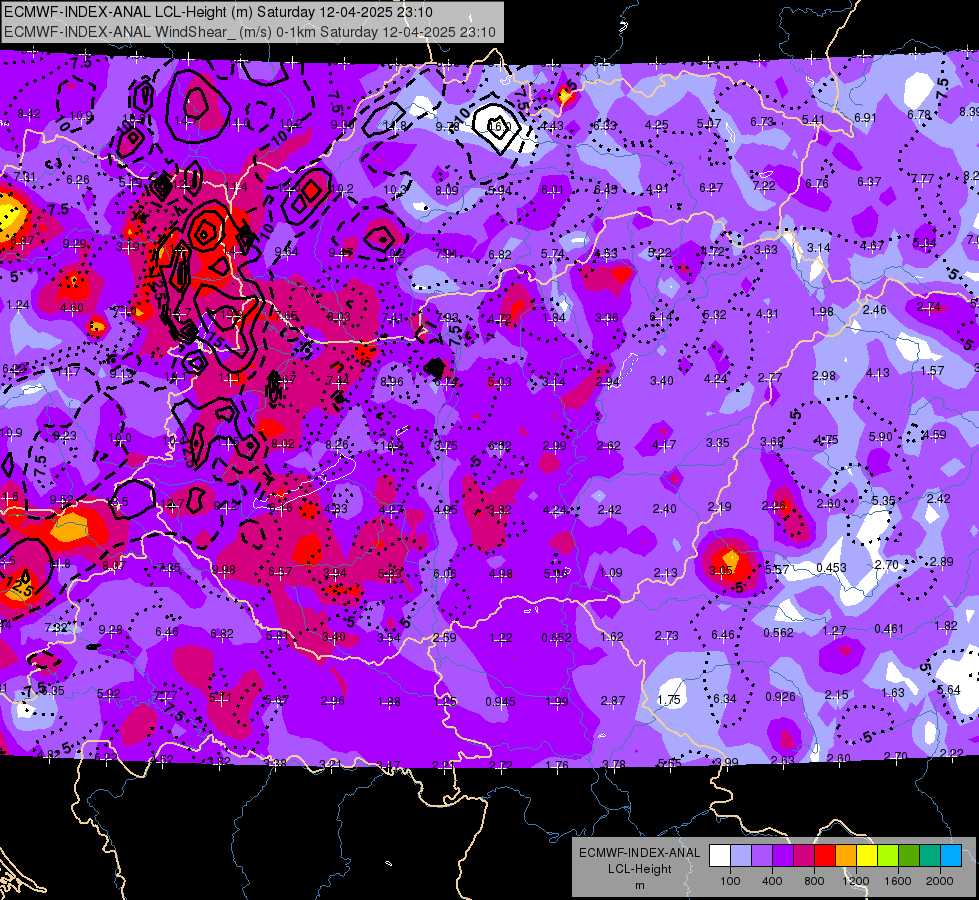Click the dark green legend swatch
Screen dimensions: 979x900
pos(908,856)
